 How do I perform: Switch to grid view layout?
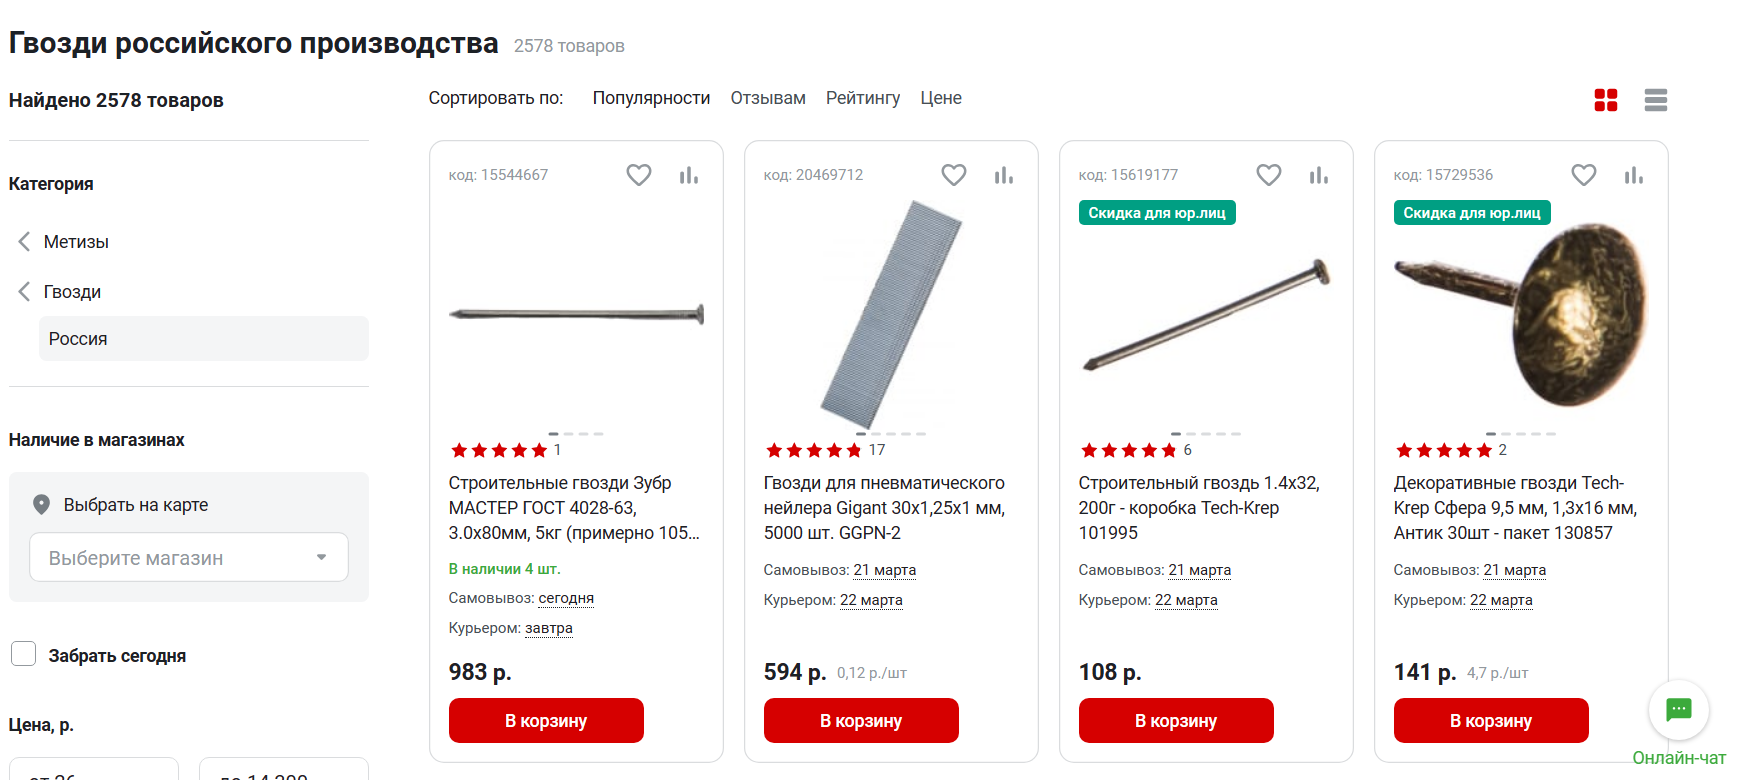pos(1606,100)
